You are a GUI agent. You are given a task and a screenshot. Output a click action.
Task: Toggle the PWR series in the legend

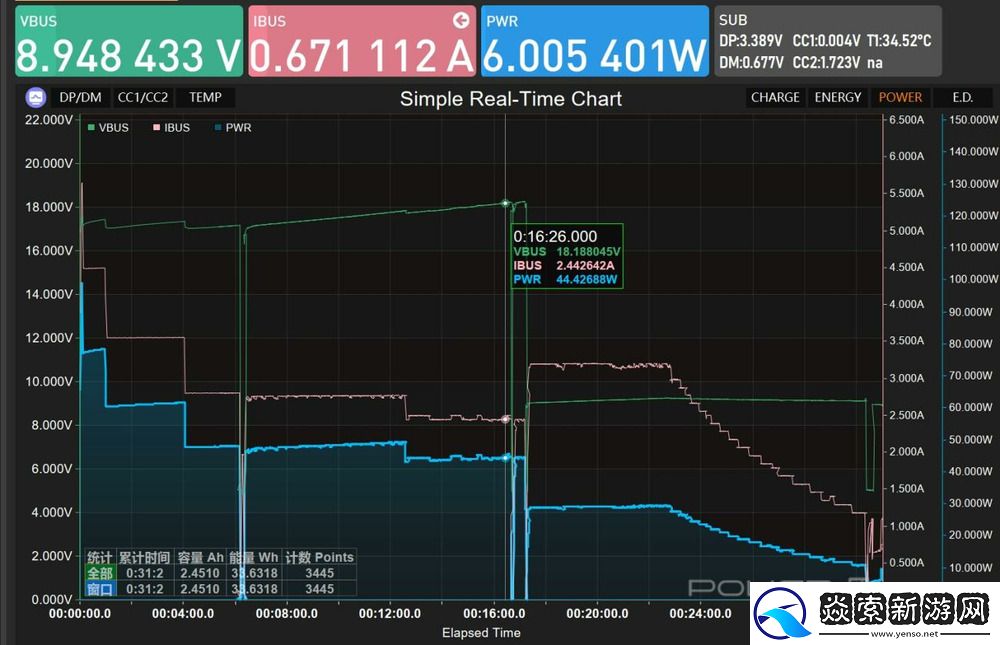(x=232, y=128)
